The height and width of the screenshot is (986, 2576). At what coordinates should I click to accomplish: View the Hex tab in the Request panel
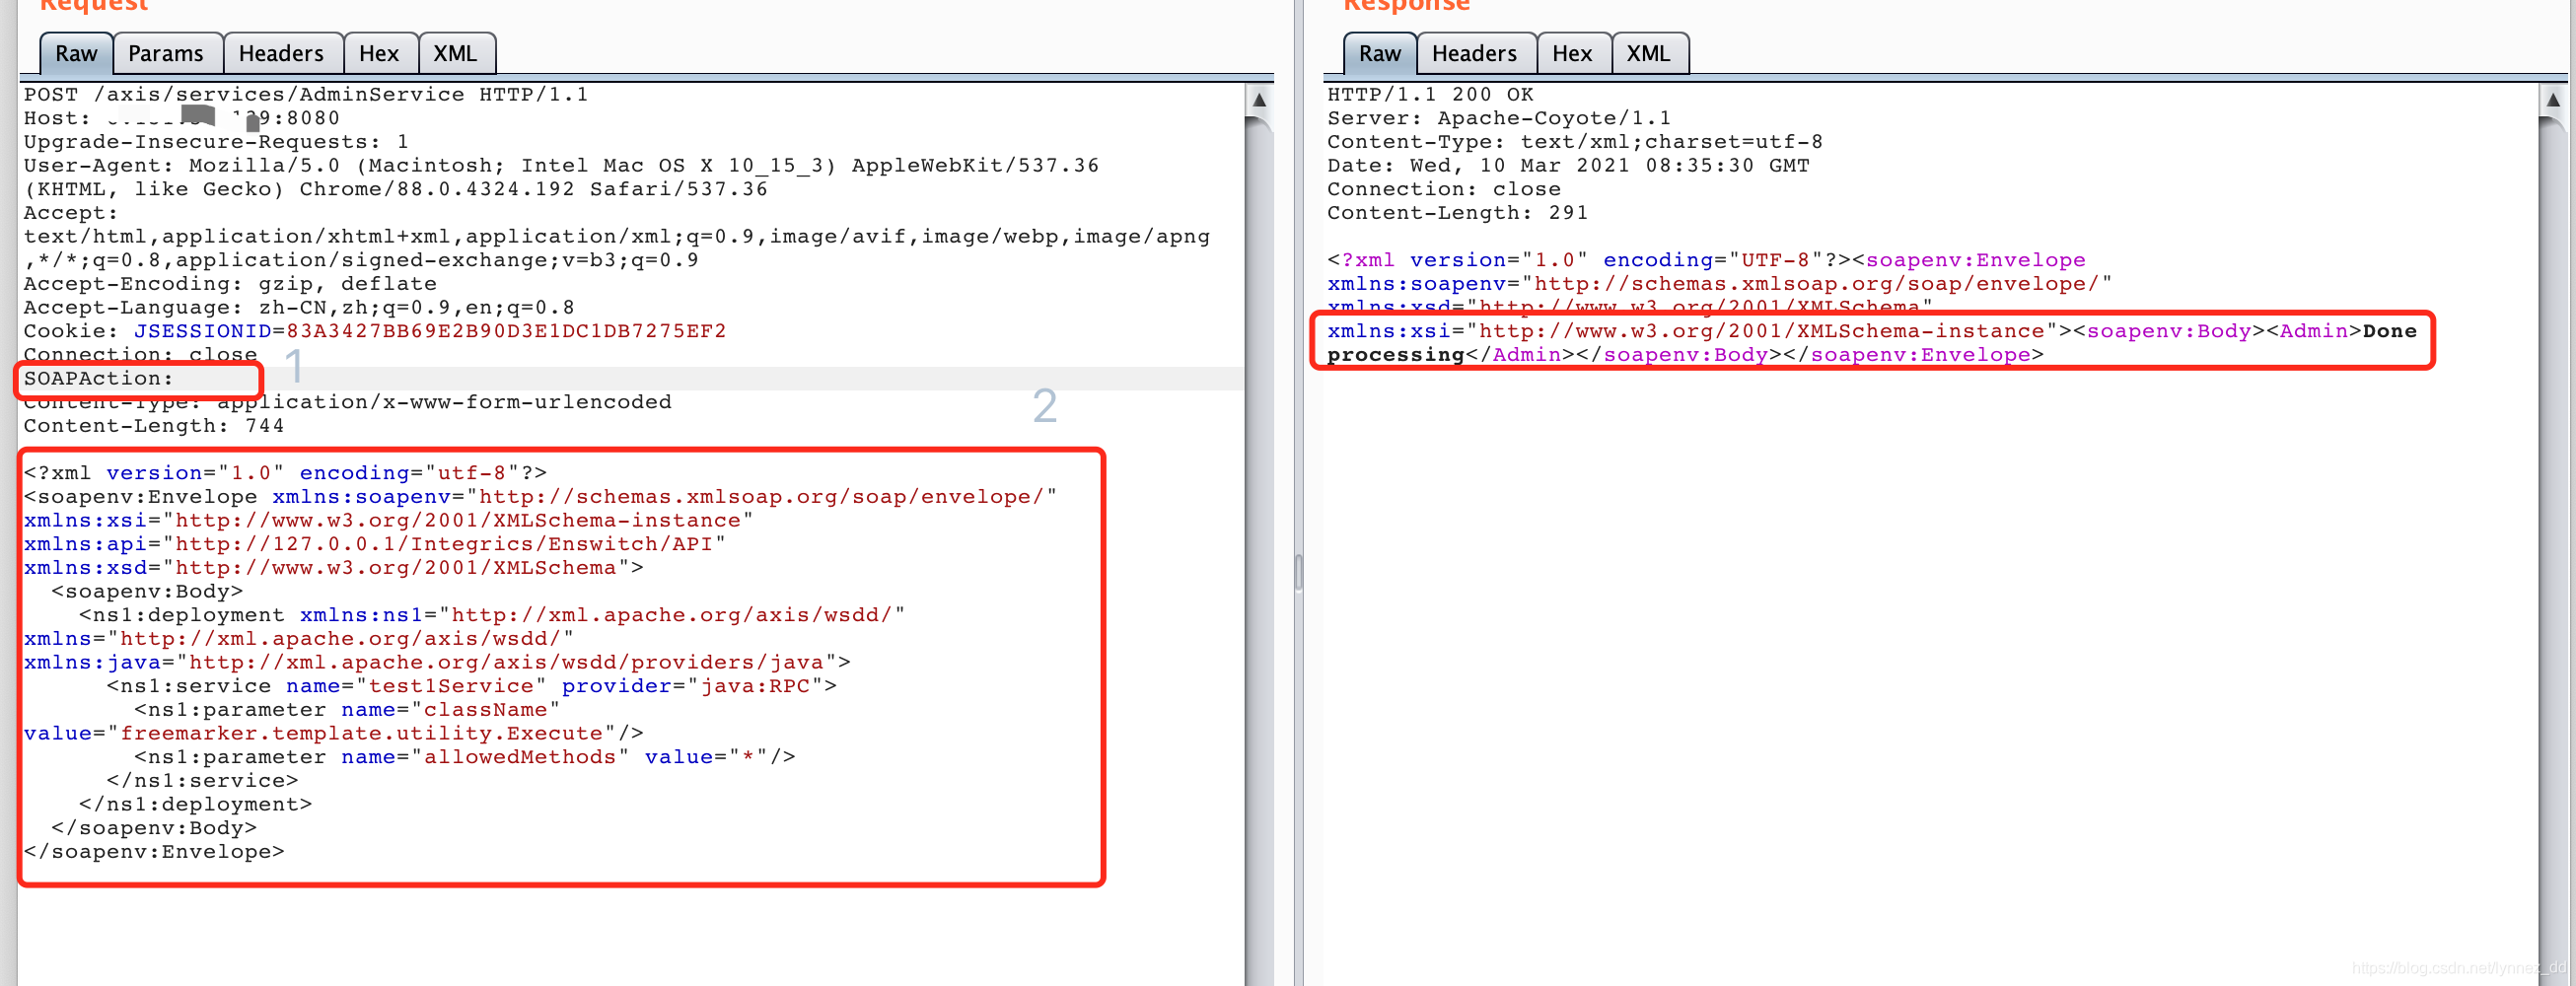point(380,53)
